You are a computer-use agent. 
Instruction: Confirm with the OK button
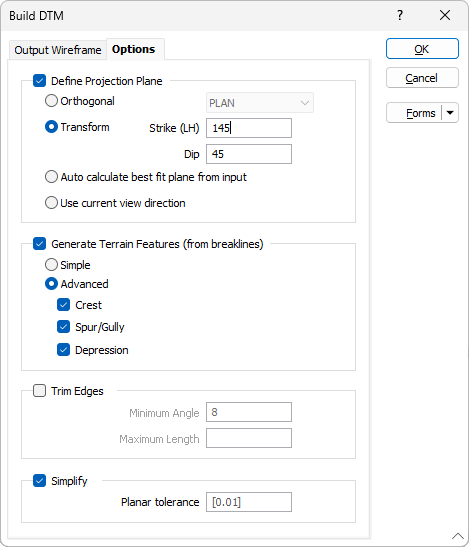[422, 49]
